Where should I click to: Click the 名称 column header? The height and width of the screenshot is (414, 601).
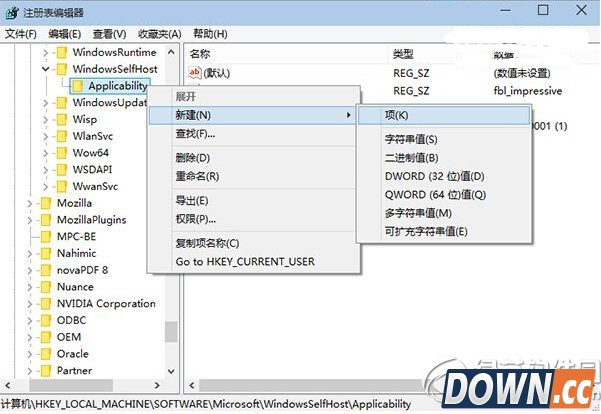click(286, 54)
